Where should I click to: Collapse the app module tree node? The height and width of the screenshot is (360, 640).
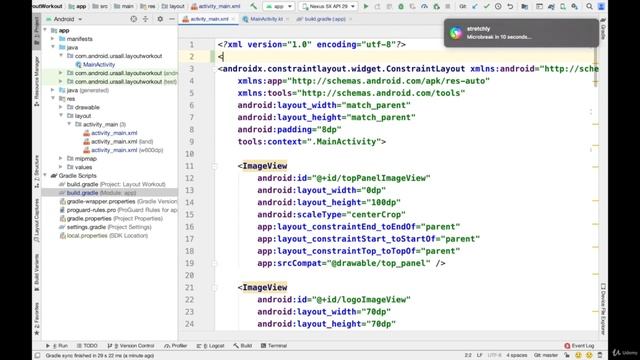tap(45, 30)
